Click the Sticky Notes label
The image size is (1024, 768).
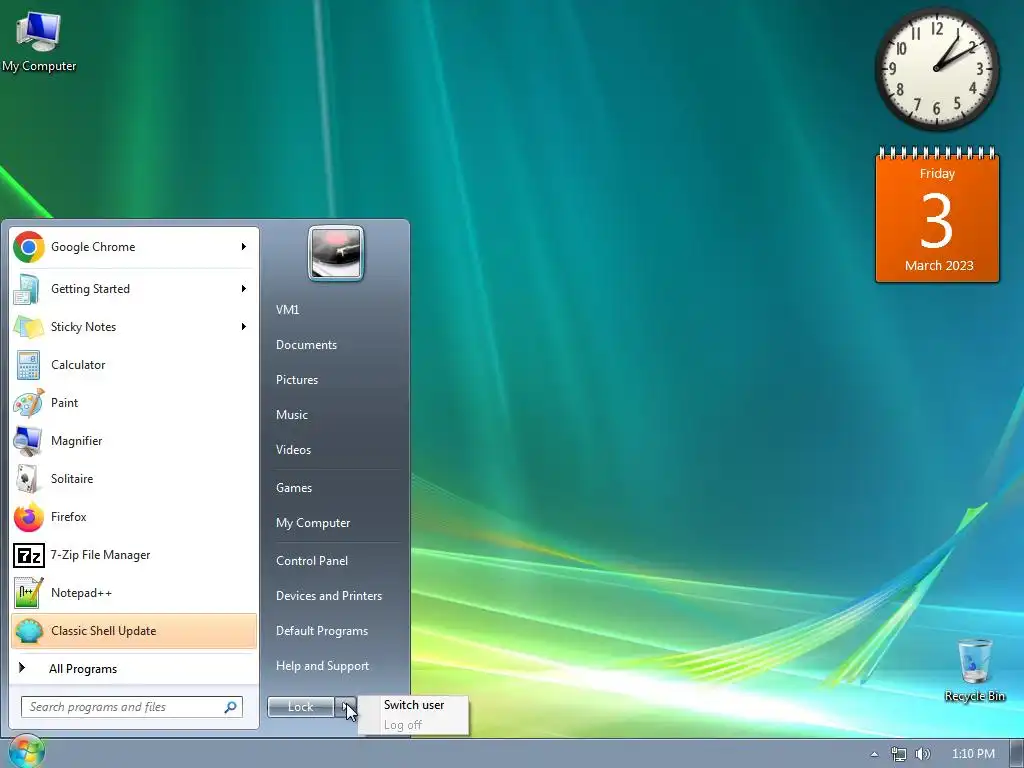84,327
